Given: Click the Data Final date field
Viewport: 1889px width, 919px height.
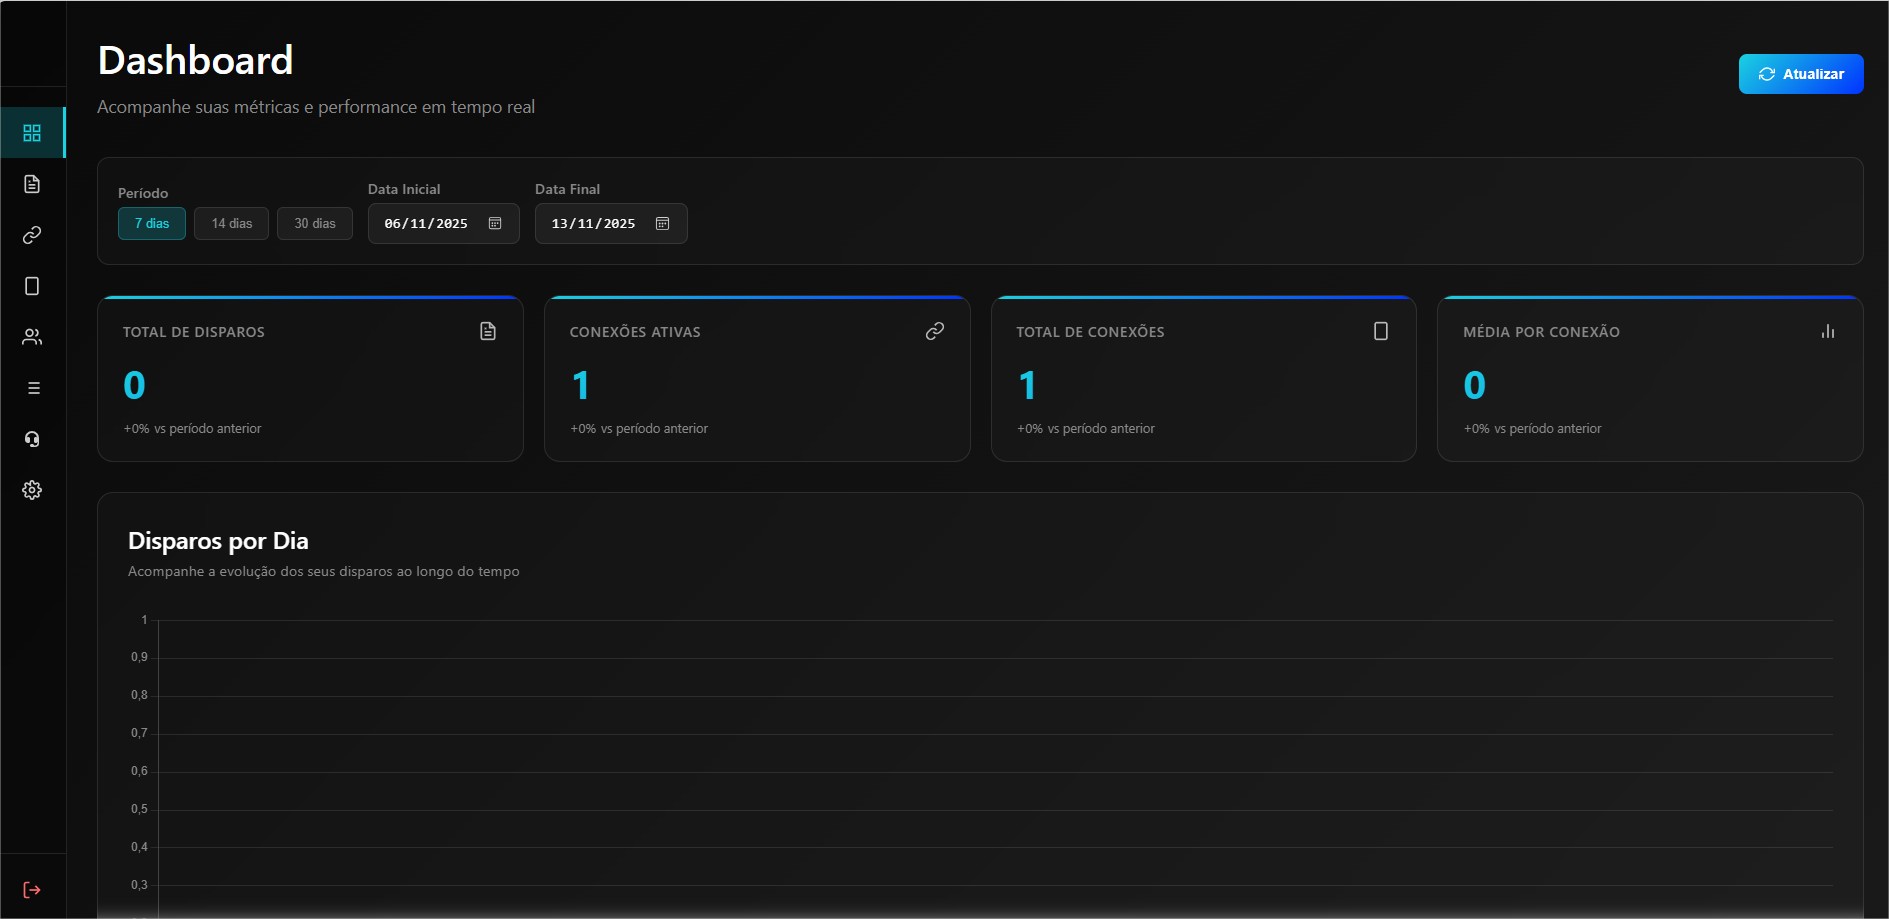Looking at the screenshot, I should tap(593, 224).
